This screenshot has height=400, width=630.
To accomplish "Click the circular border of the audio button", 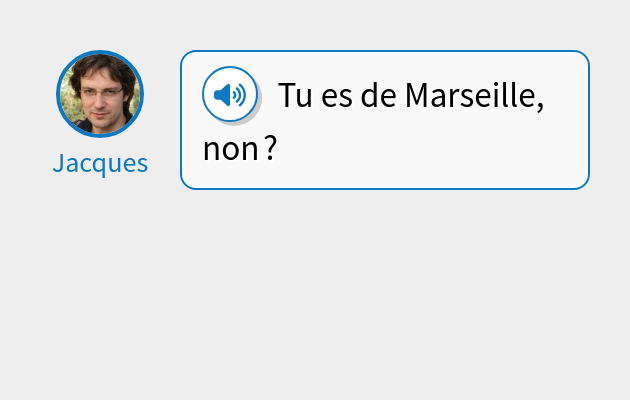I will pos(204,95).
